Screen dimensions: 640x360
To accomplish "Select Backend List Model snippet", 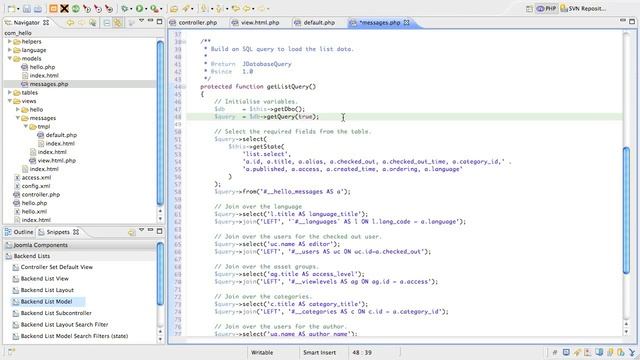I will (x=46, y=302).
